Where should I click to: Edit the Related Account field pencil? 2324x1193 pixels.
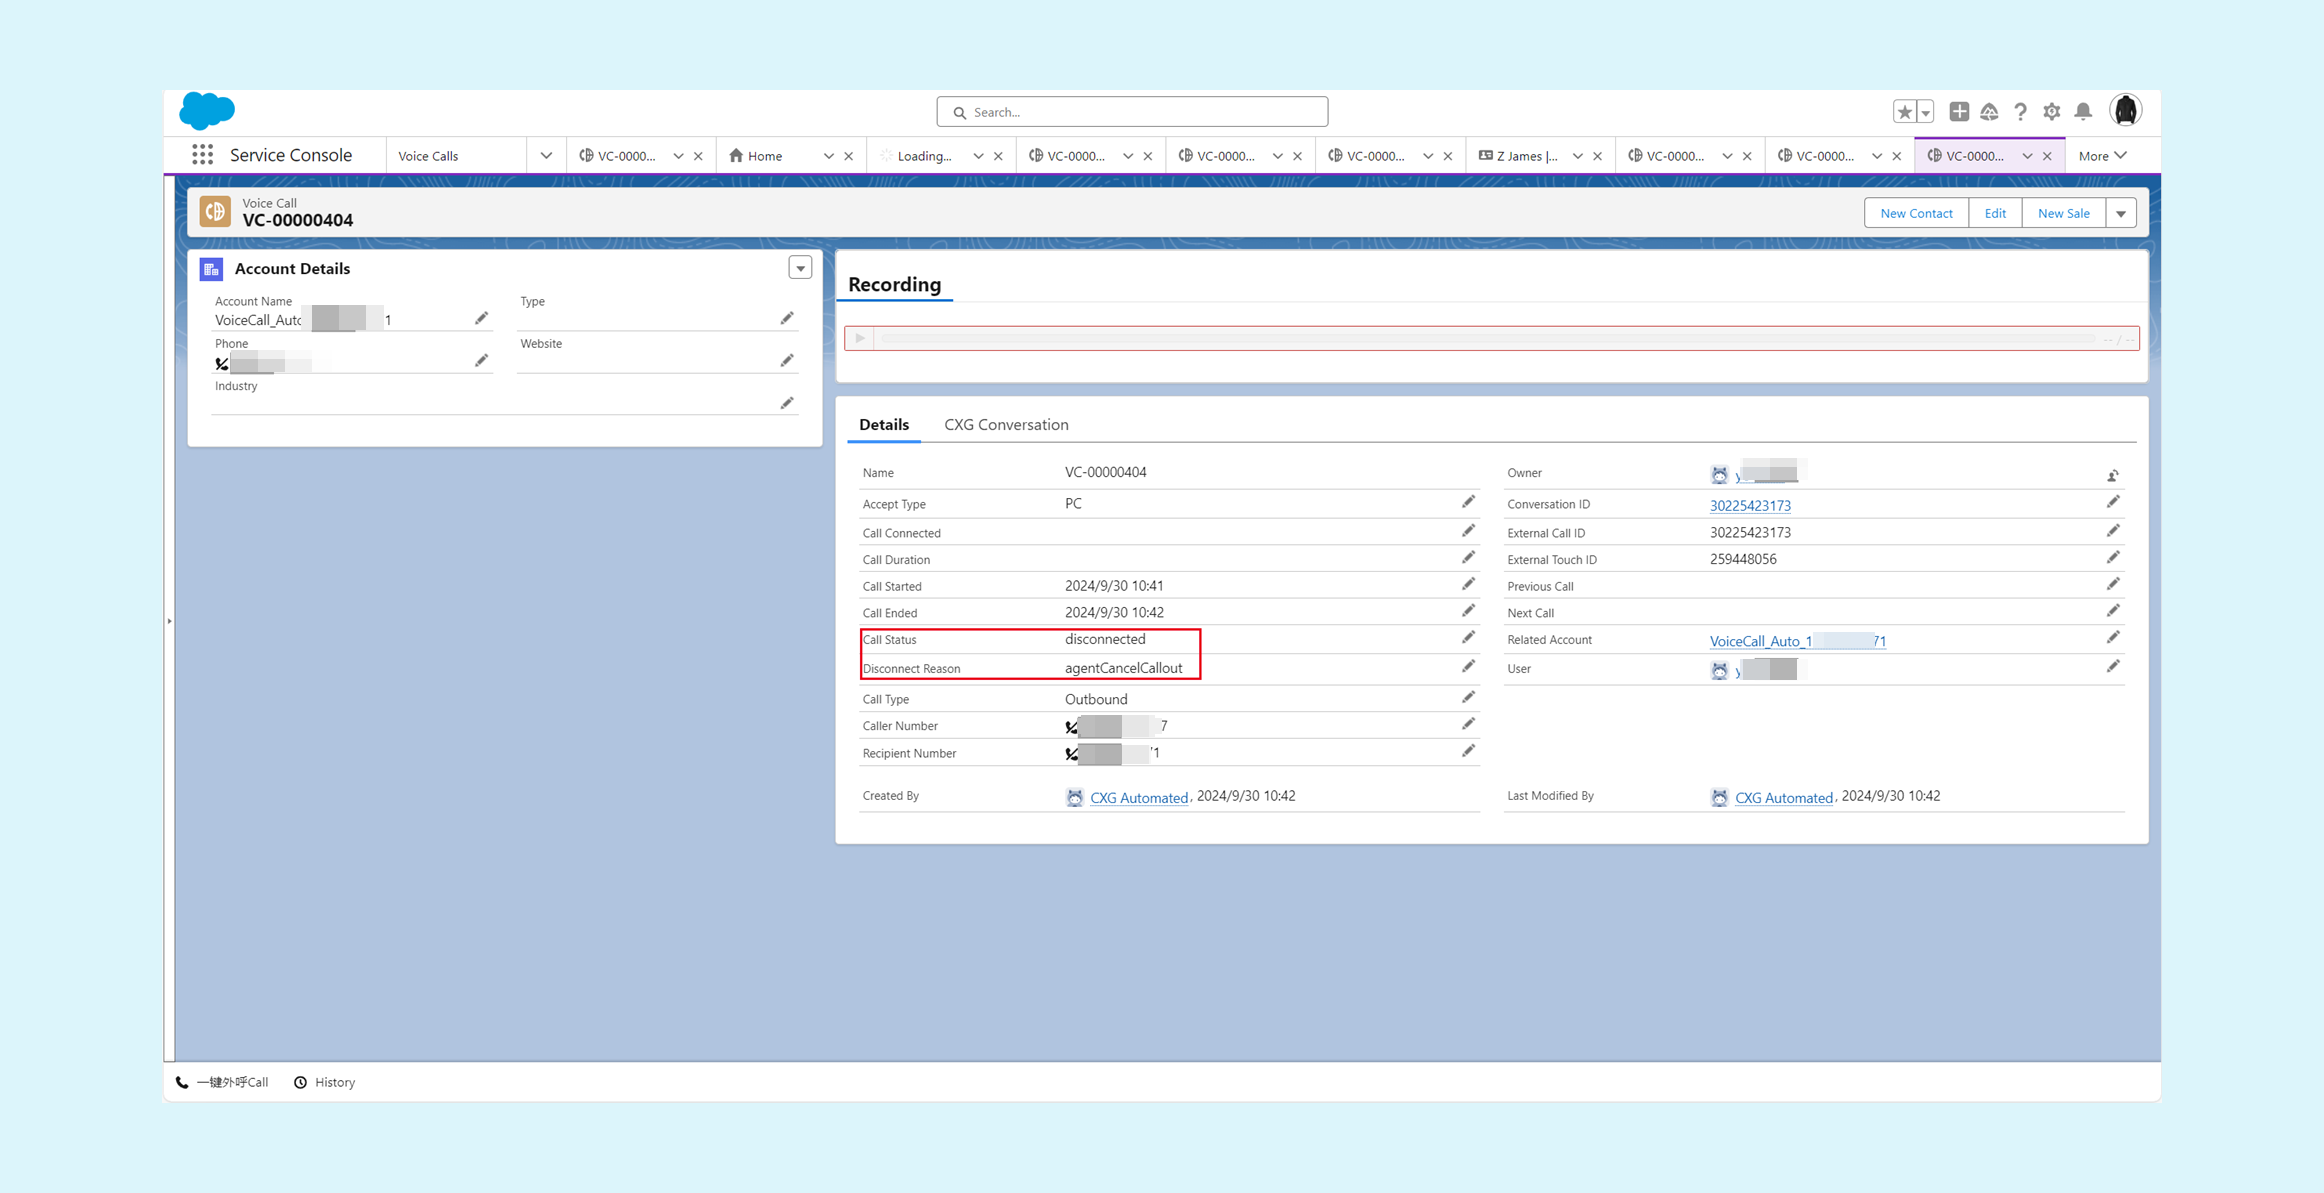click(x=2112, y=638)
